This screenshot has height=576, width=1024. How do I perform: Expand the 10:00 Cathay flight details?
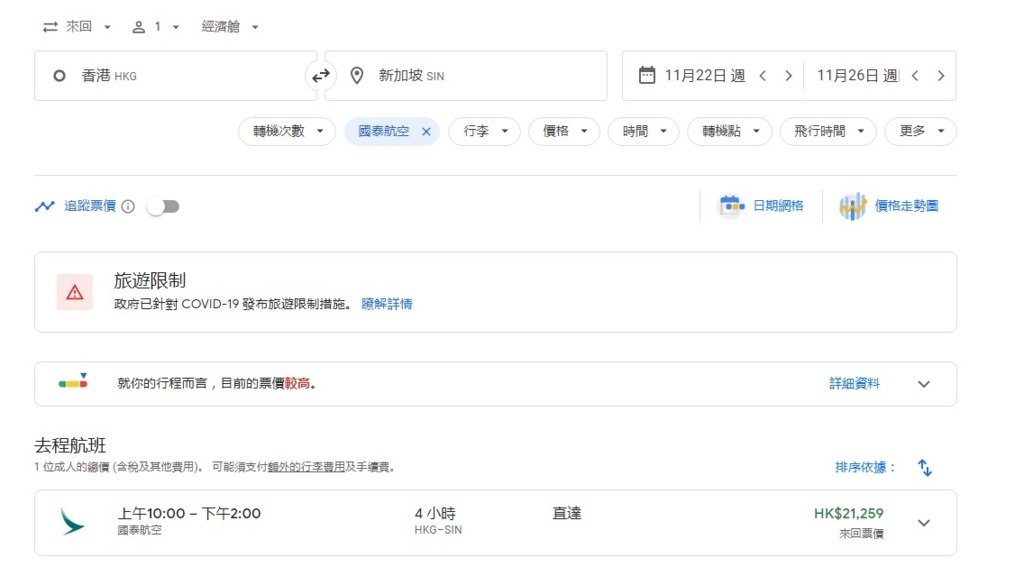pyautogui.click(x=923, y=523)
